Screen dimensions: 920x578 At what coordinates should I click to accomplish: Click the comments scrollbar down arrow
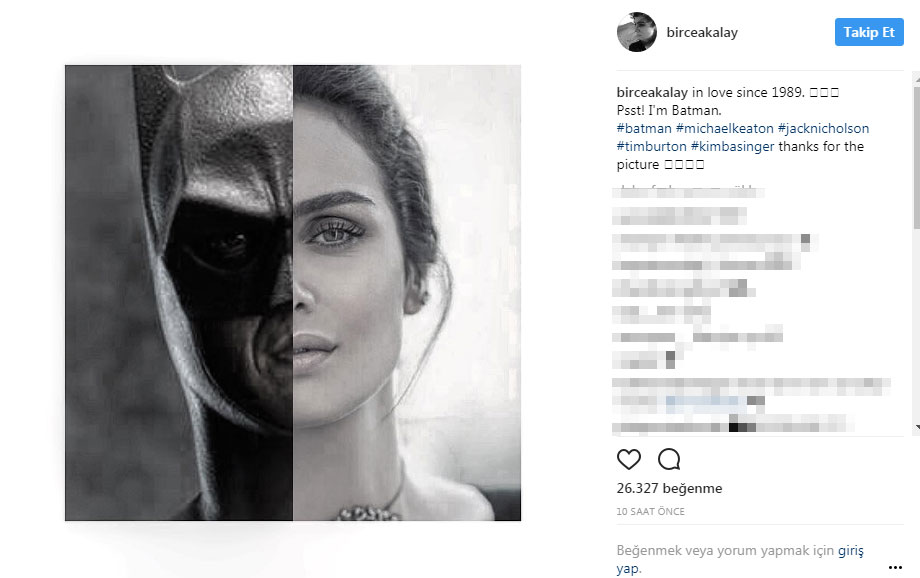point(916,428)
